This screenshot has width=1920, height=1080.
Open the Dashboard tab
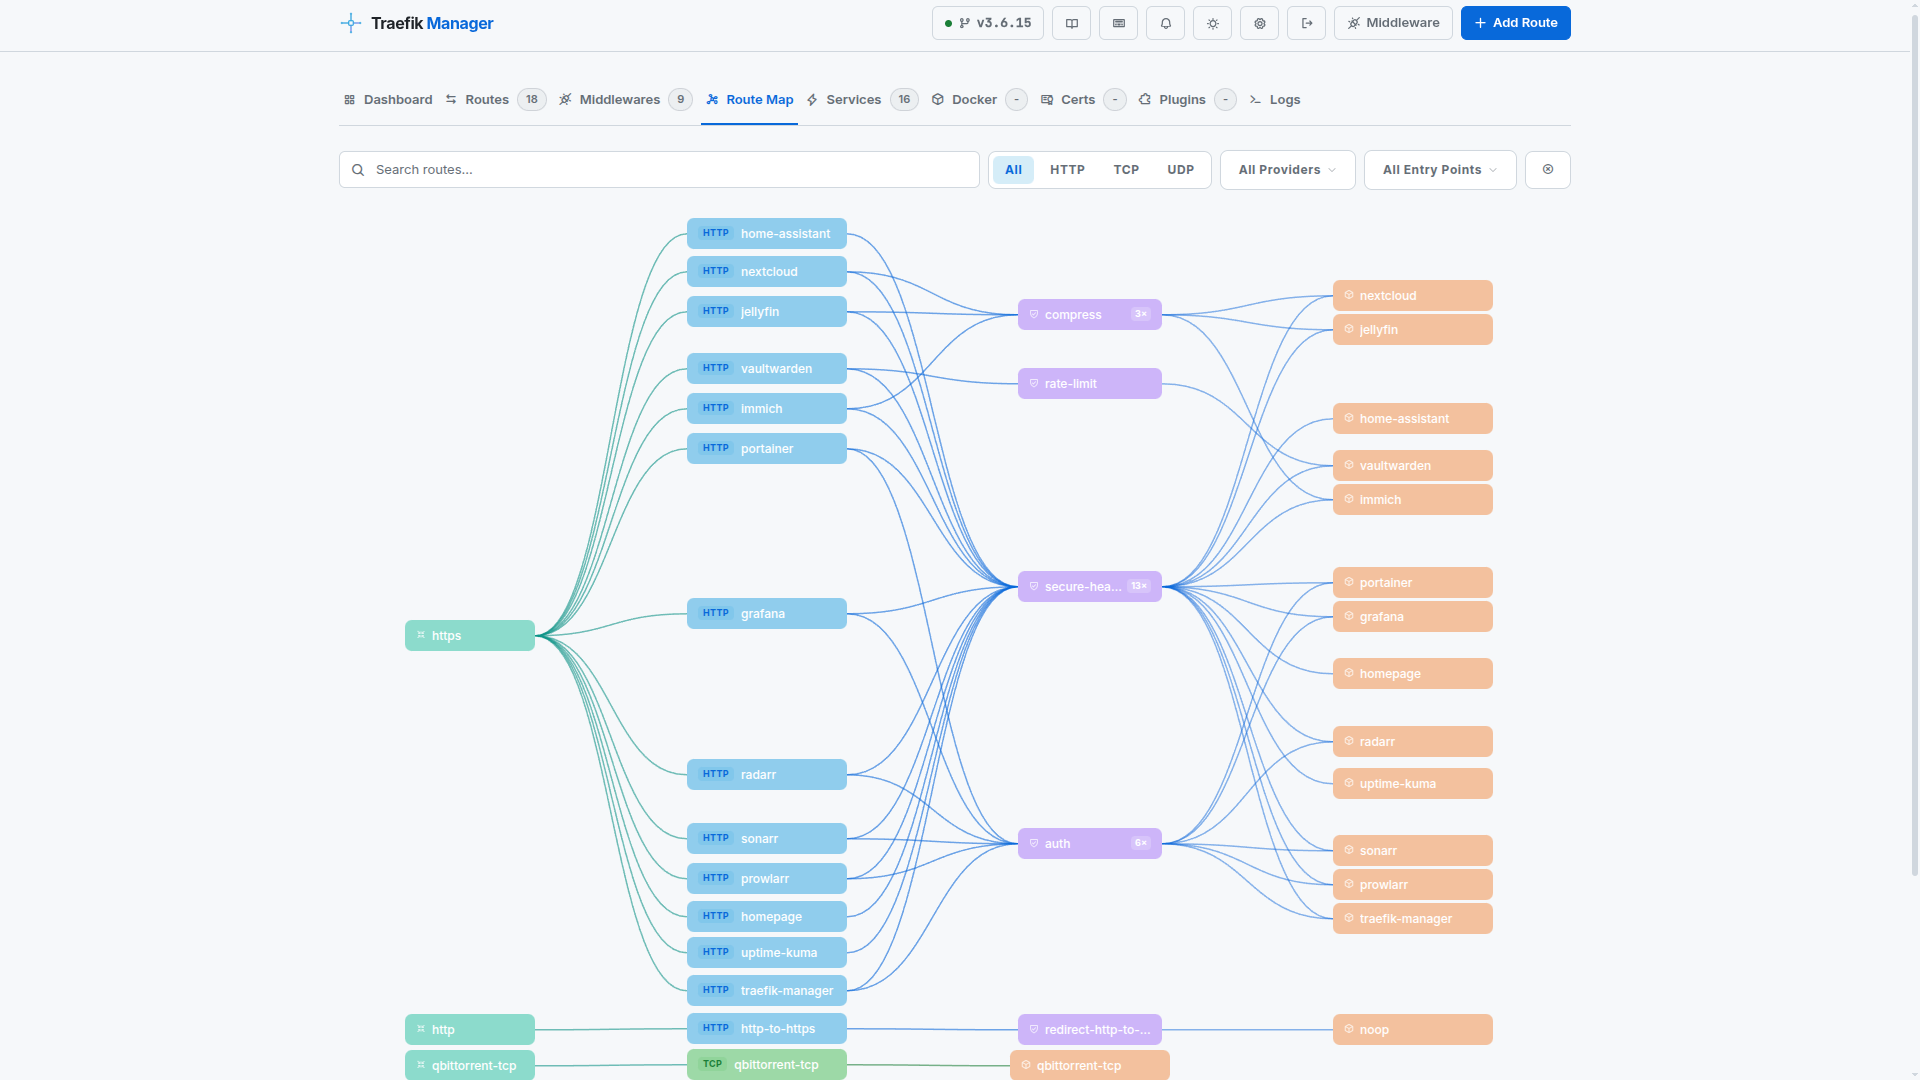[388, 100]
